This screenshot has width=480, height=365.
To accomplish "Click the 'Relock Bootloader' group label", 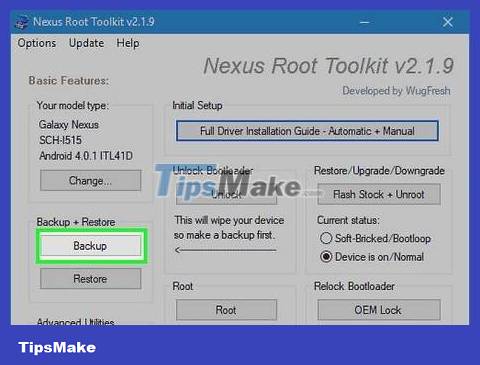I will [354, 286].
